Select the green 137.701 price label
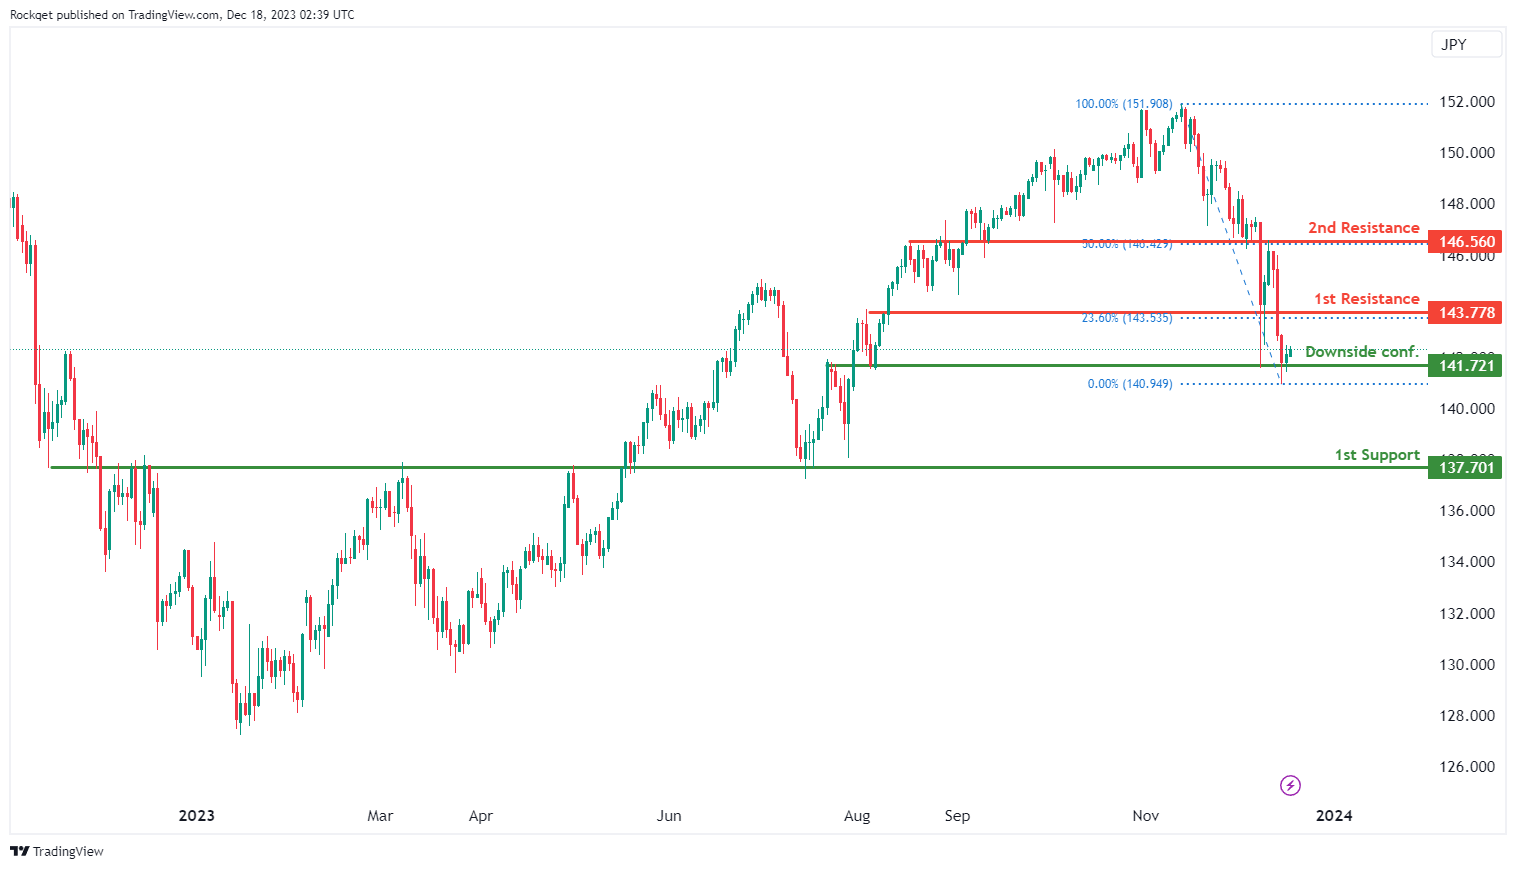This screenshot has height=869, width=1516. click(1465, 467)
